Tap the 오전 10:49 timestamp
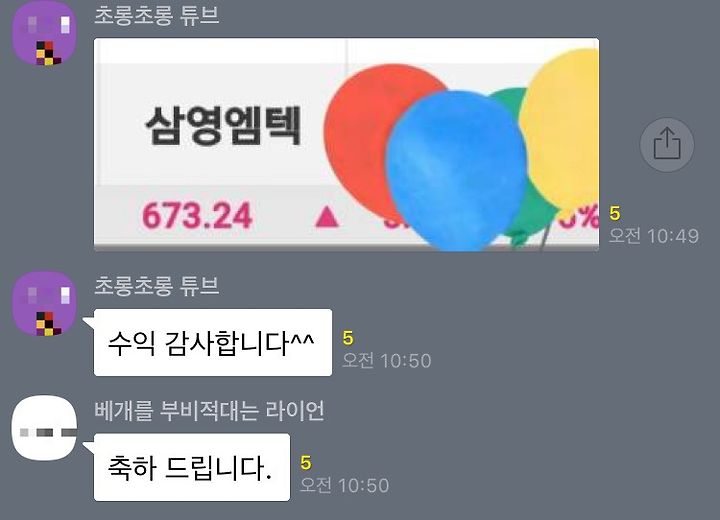 [653, 236]
